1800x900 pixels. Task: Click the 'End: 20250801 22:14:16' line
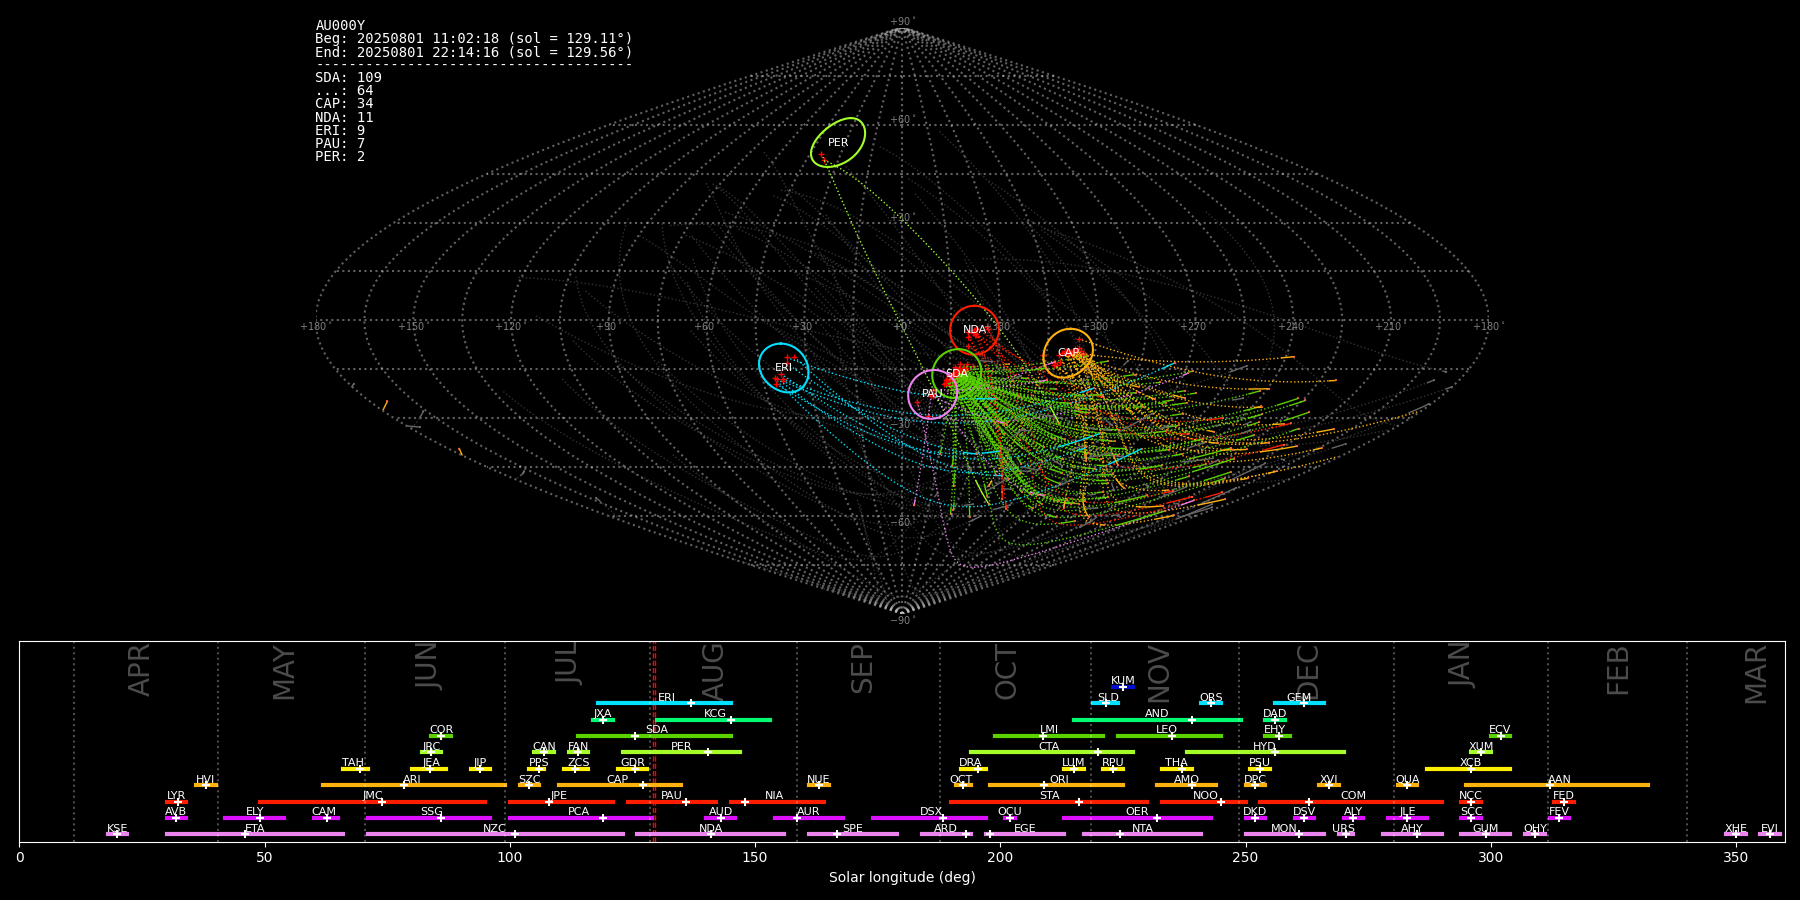click(474, 52)
